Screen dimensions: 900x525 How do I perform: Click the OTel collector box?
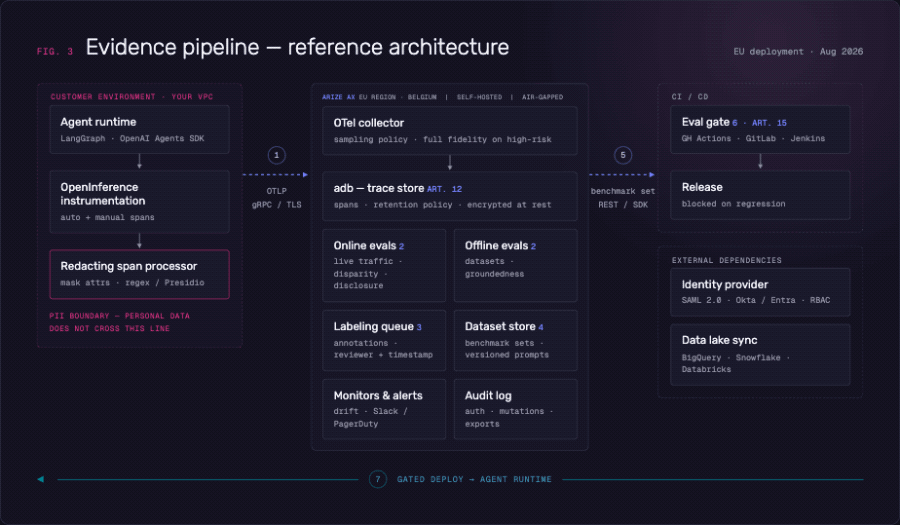(449, 131)
